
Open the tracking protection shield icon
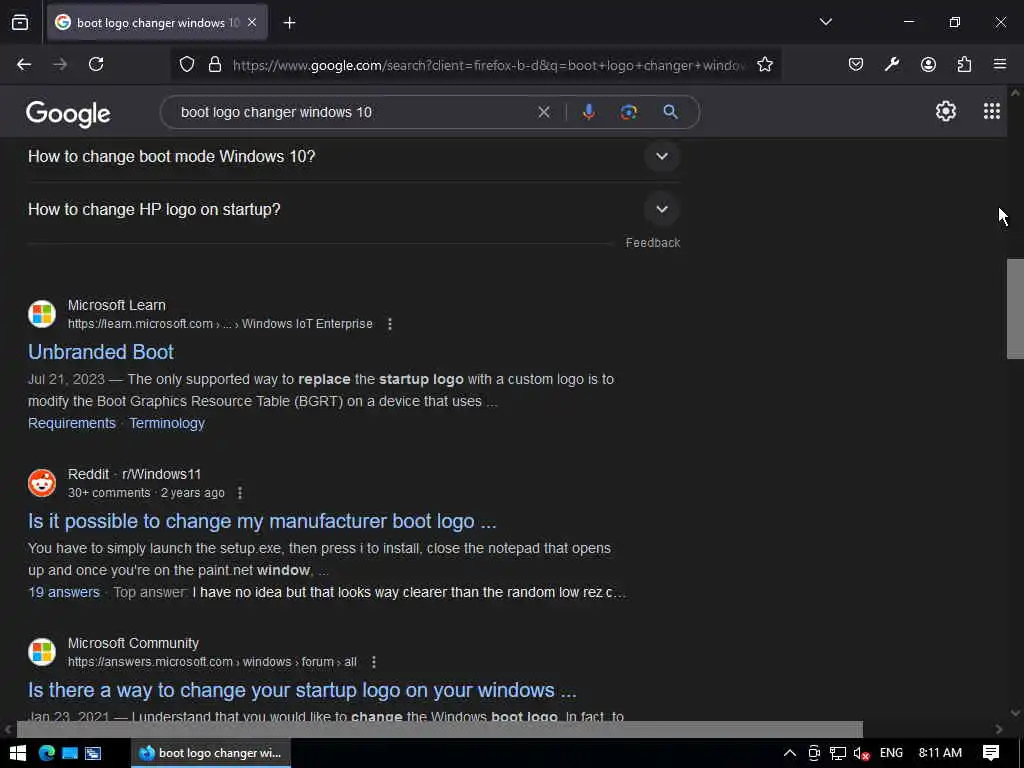(x=187, y=65)
